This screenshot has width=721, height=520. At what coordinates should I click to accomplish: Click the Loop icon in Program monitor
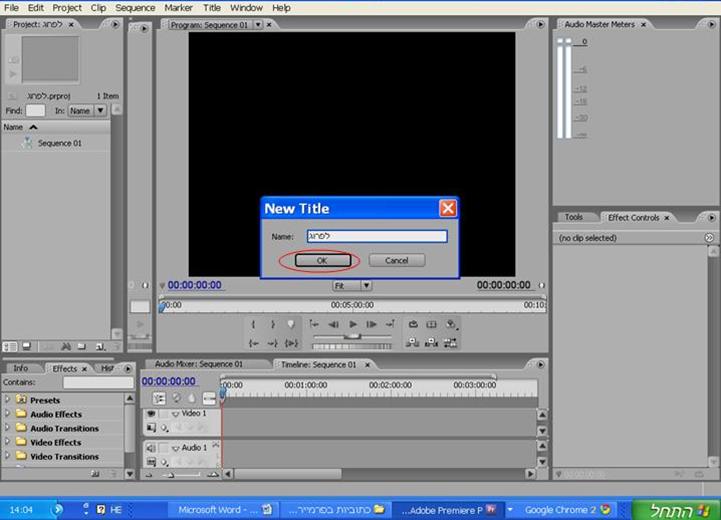click(413, 324)
